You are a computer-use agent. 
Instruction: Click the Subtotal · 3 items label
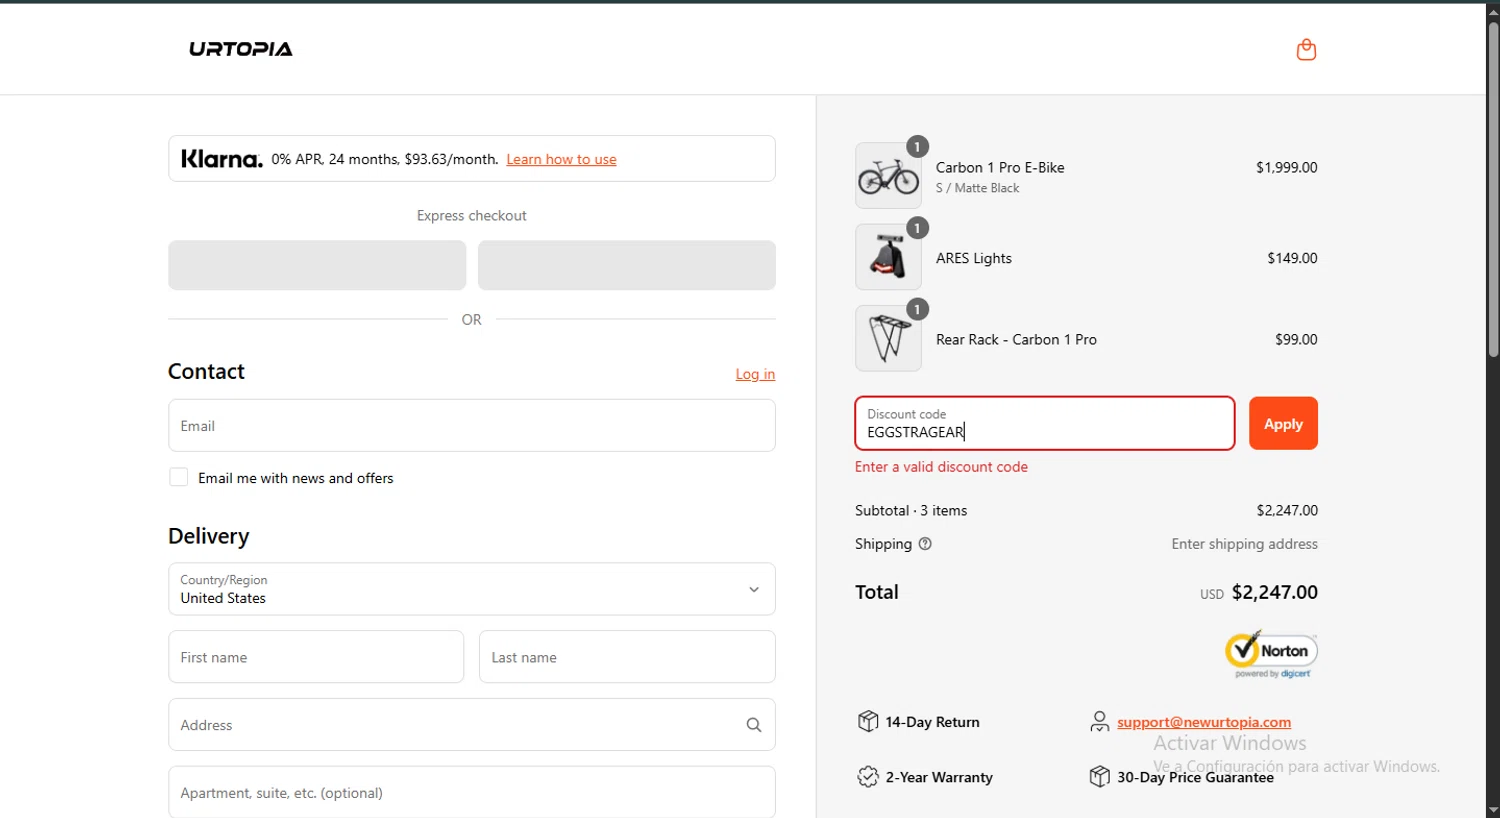tap(911, 510)
